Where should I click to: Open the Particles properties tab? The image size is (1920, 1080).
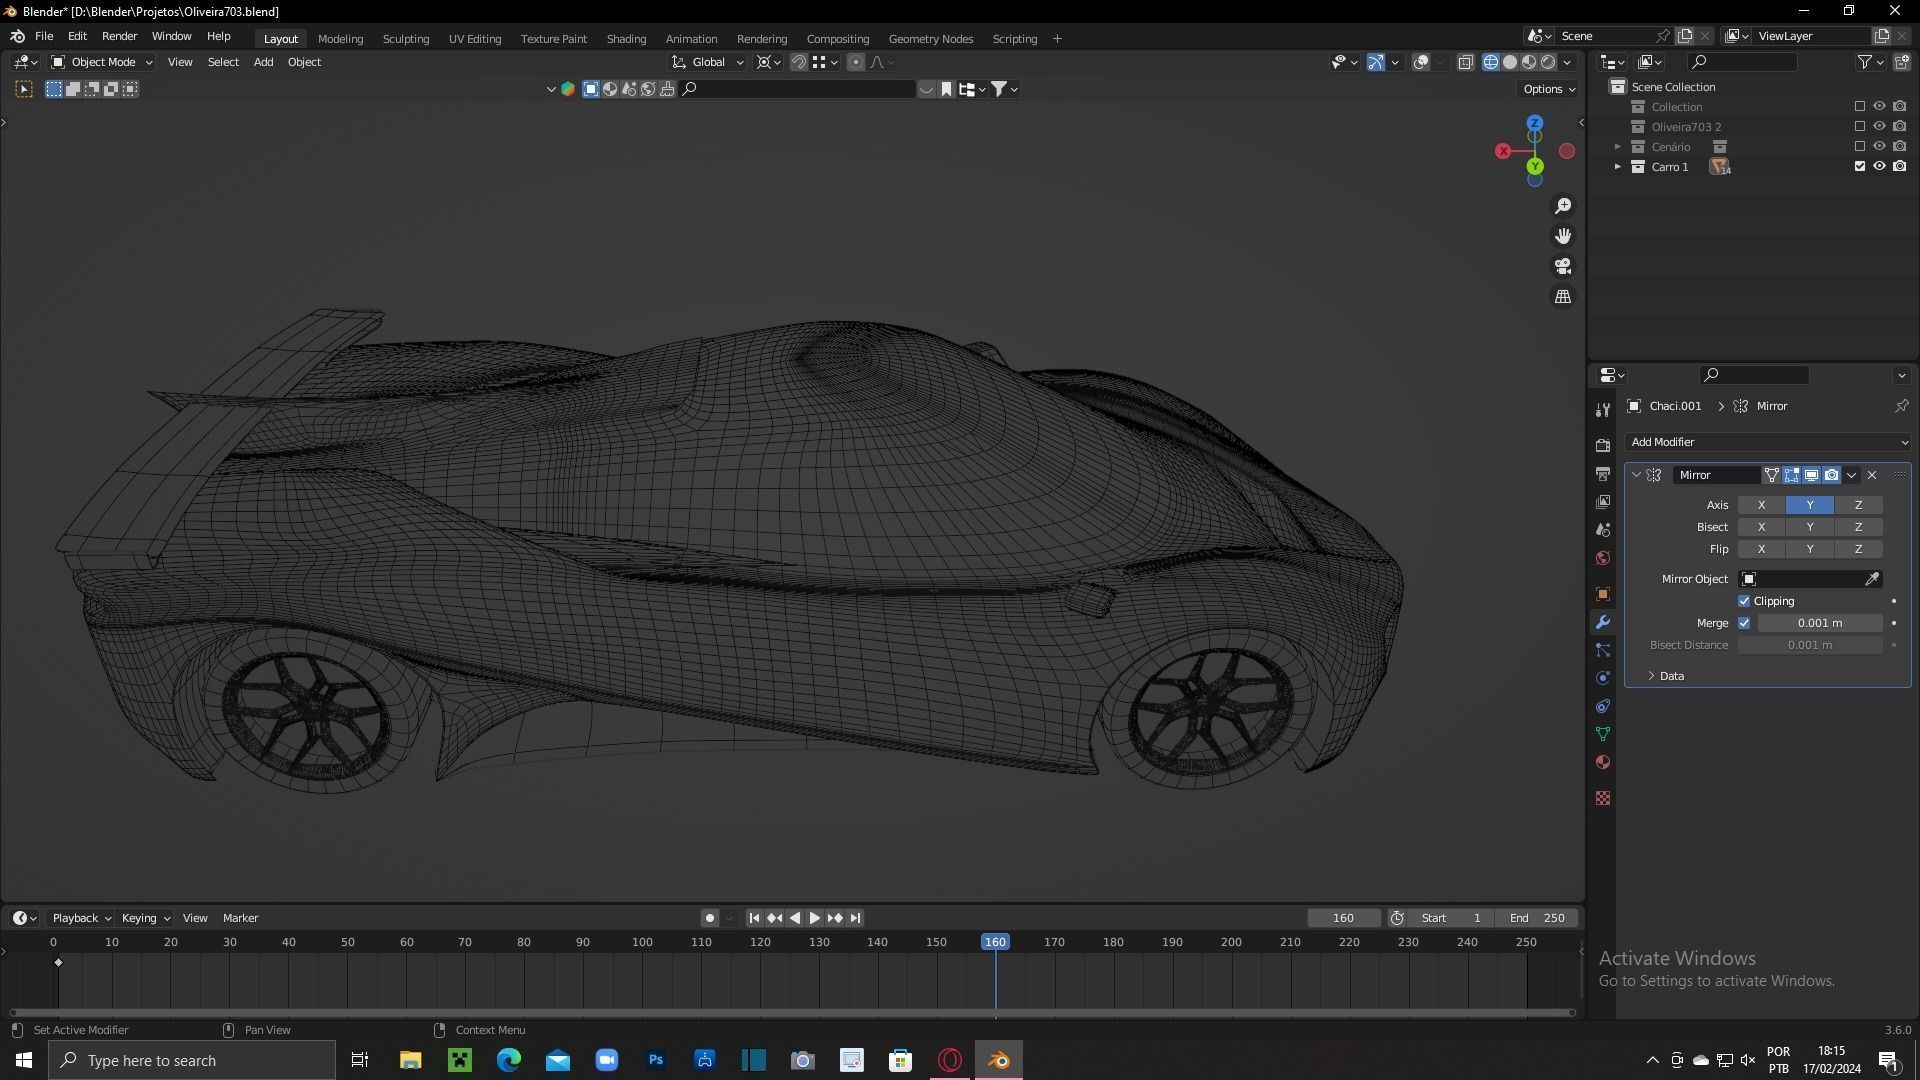point(1603,650)
